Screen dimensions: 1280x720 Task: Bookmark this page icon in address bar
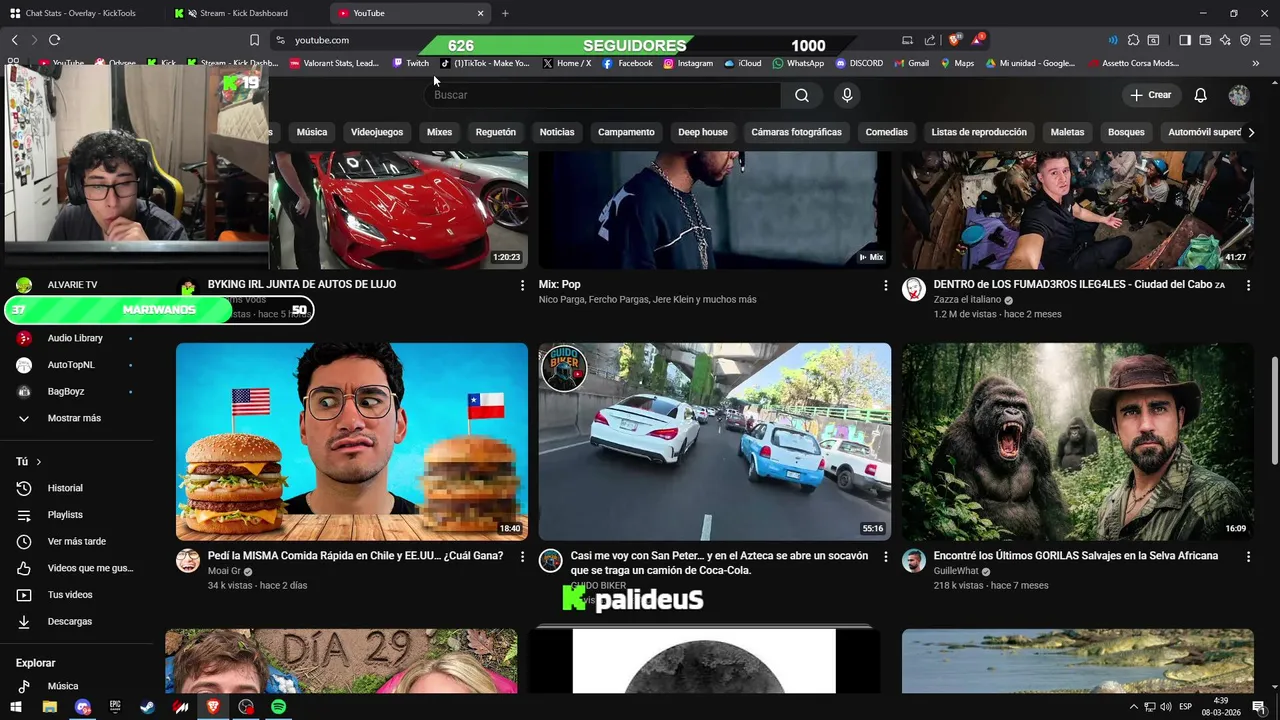click(x=254, y=40)
